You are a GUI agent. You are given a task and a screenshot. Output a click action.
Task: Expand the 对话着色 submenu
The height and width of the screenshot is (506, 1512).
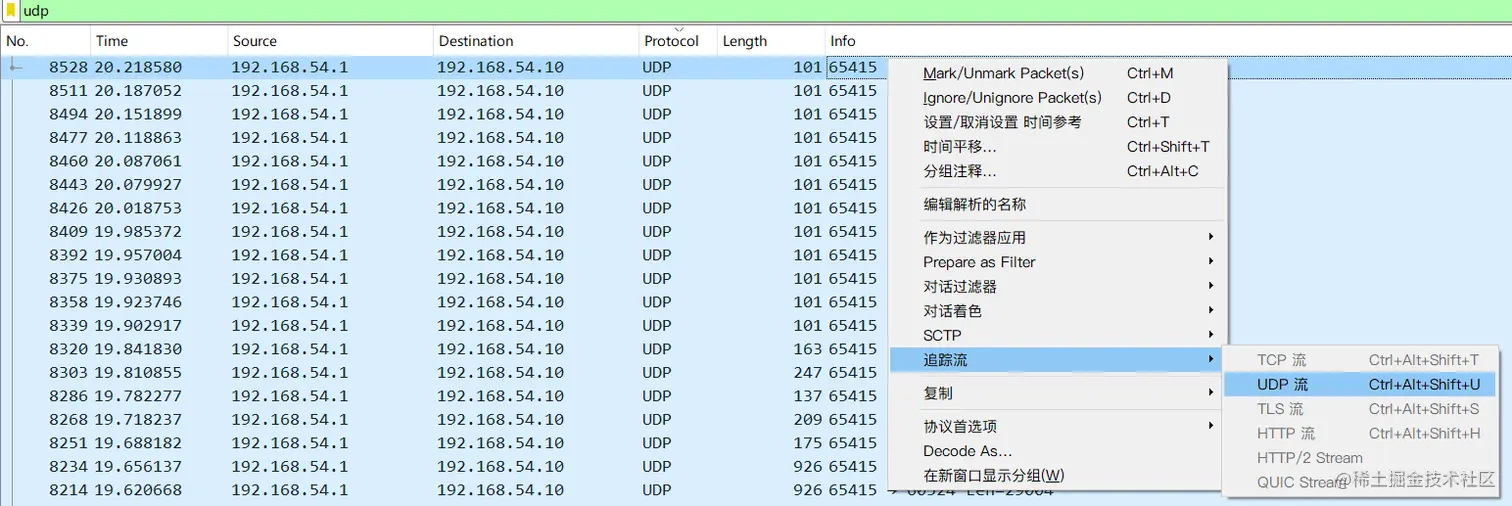1057,311
